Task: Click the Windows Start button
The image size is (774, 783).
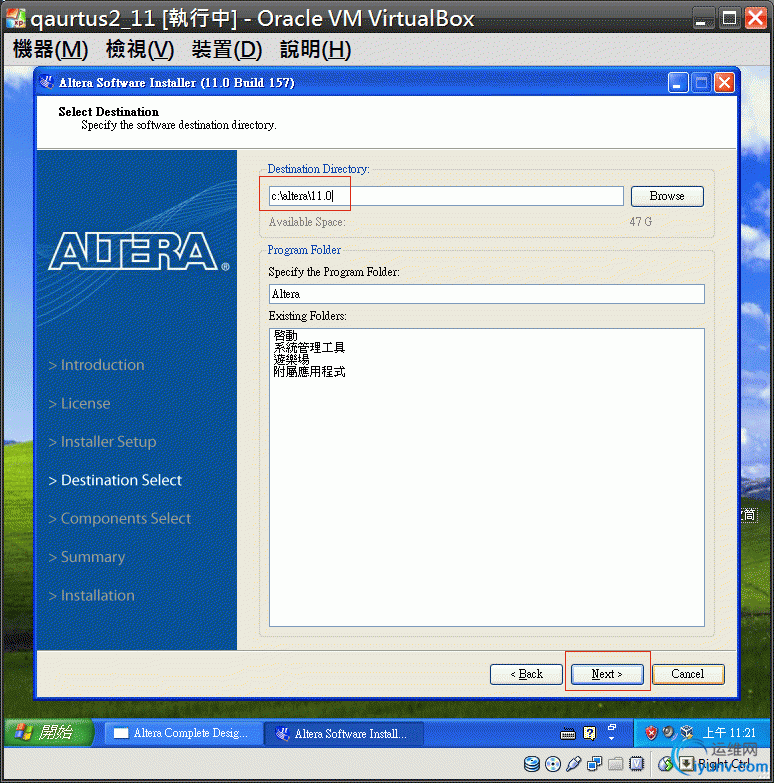Action: pyautogui.click(x=48, y=733)
